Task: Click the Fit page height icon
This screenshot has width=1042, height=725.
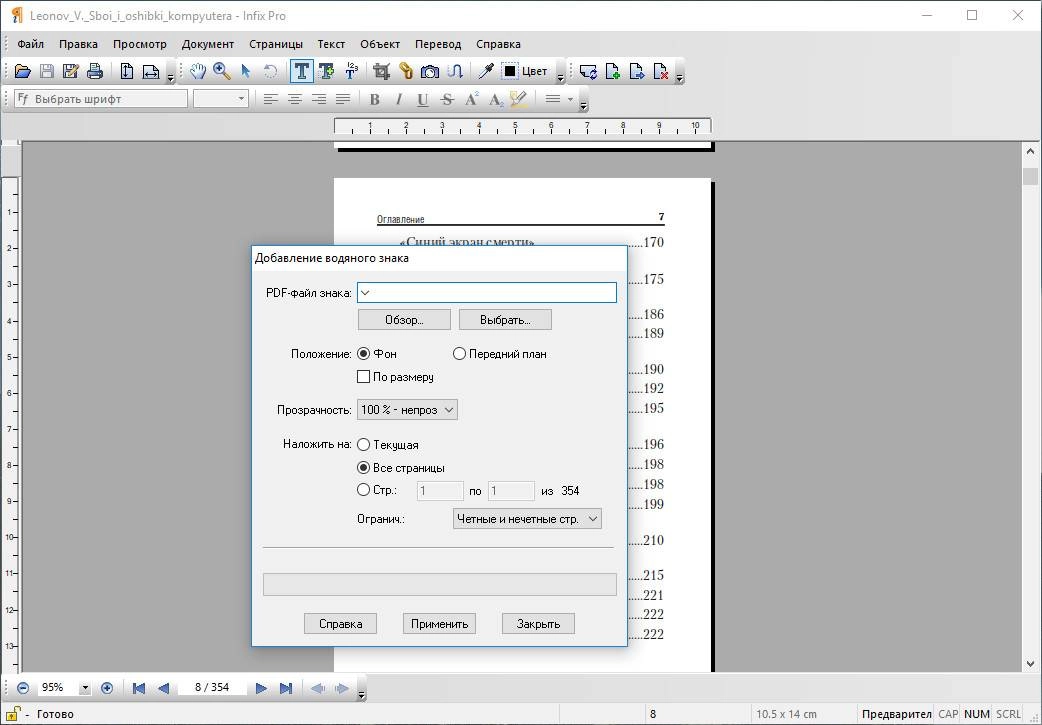Action: pos(127,71)
